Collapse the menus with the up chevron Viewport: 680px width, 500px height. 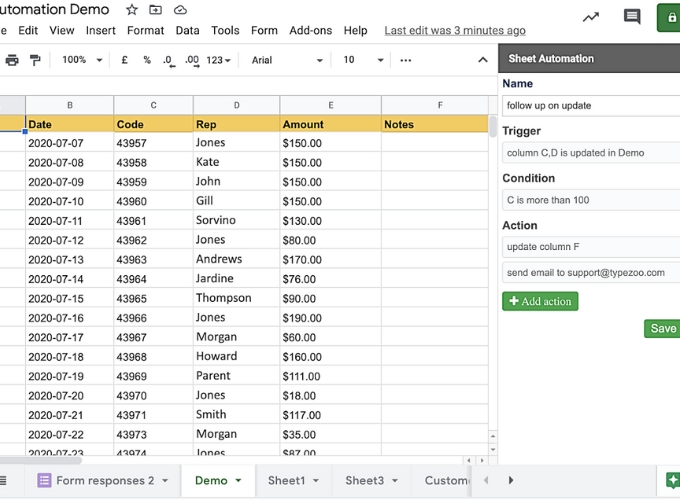click(483, 60)
